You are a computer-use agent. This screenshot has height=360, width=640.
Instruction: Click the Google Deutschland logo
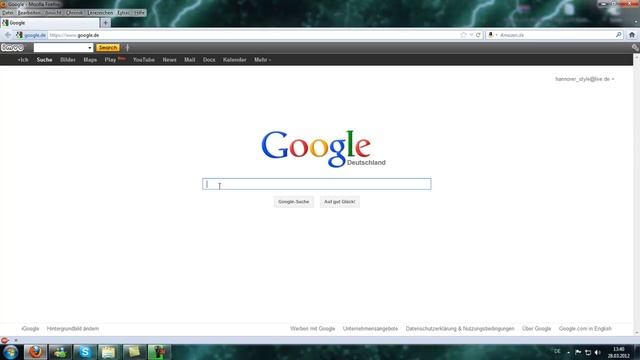[323, 149]
